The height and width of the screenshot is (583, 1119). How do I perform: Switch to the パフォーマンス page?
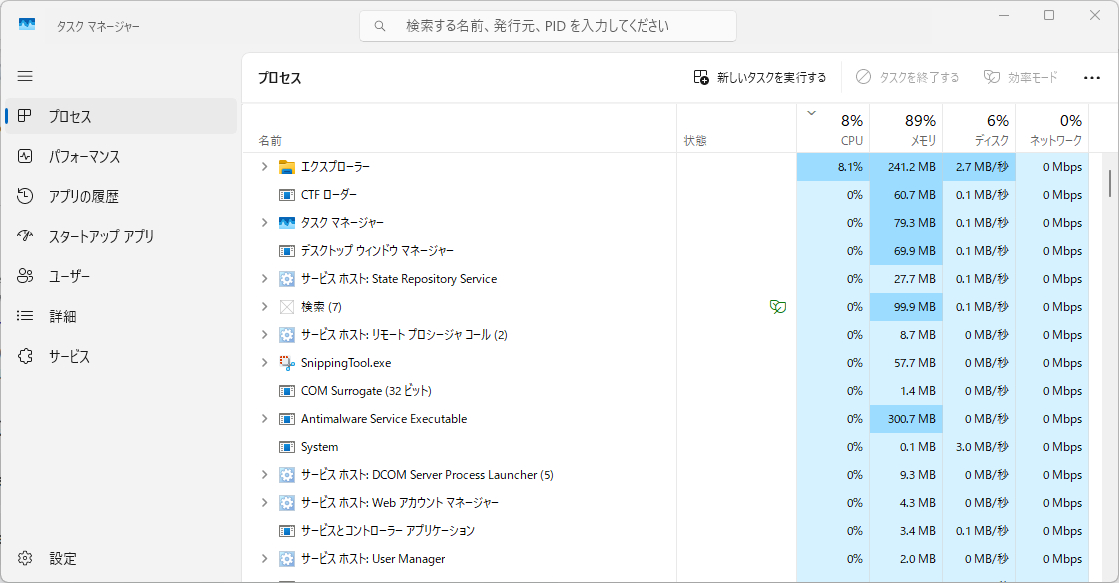click(121, 156)
